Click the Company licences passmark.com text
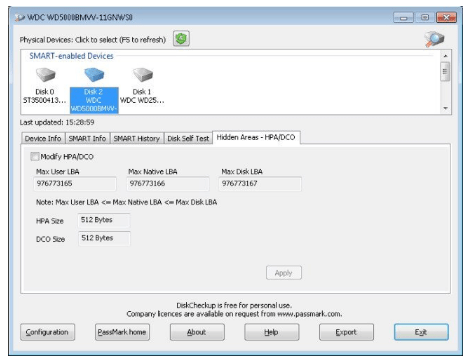Image resolution: width=468 pixels, height=362 pixels. click(x=234, y=314)
